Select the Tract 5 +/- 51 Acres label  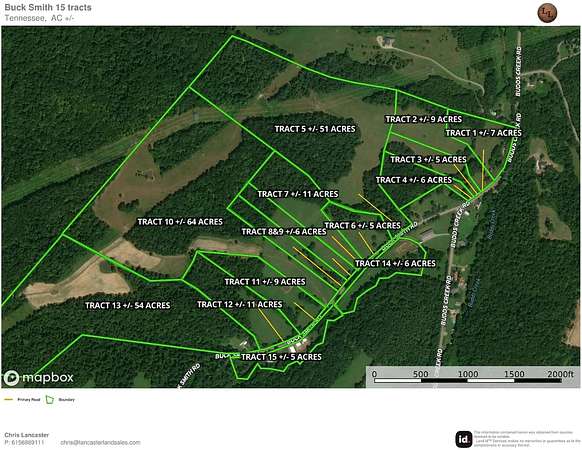[x=315, y=129]
